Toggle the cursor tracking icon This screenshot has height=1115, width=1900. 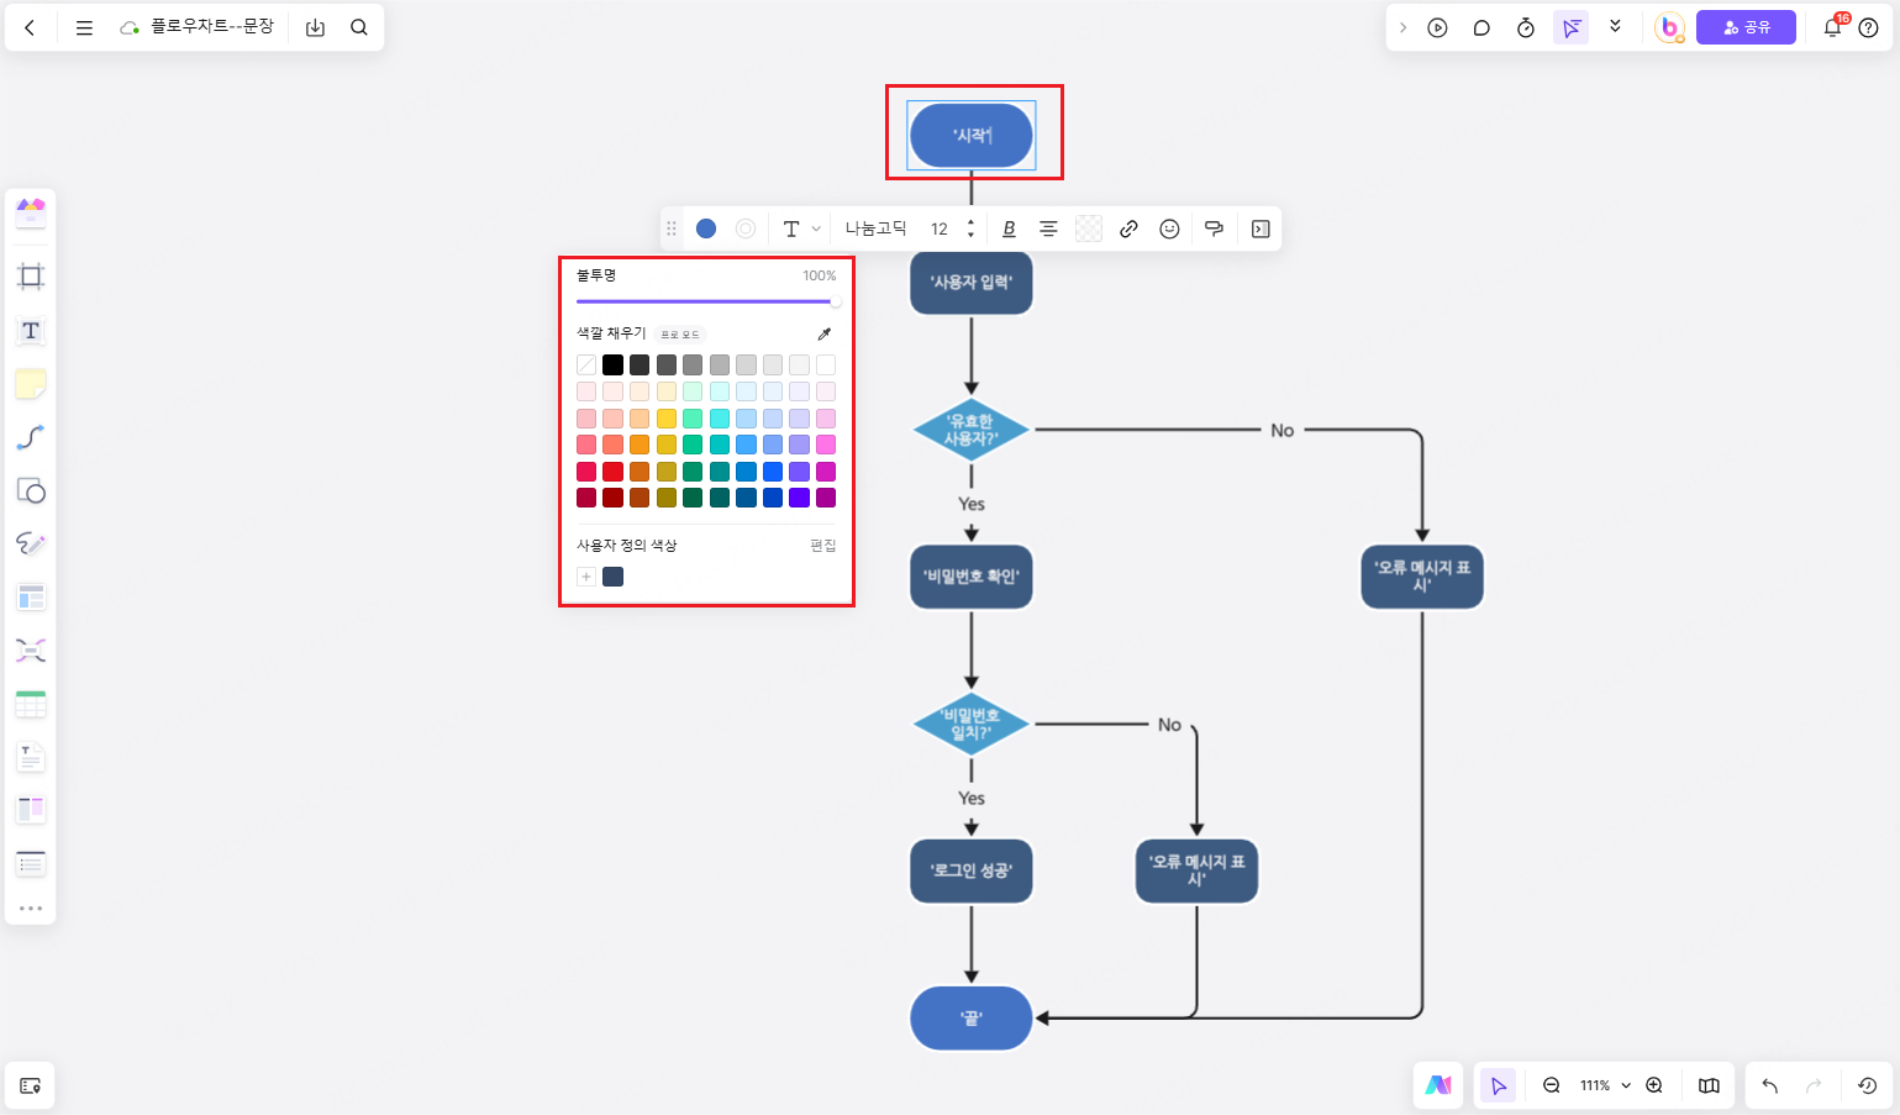click(1571, 28)
